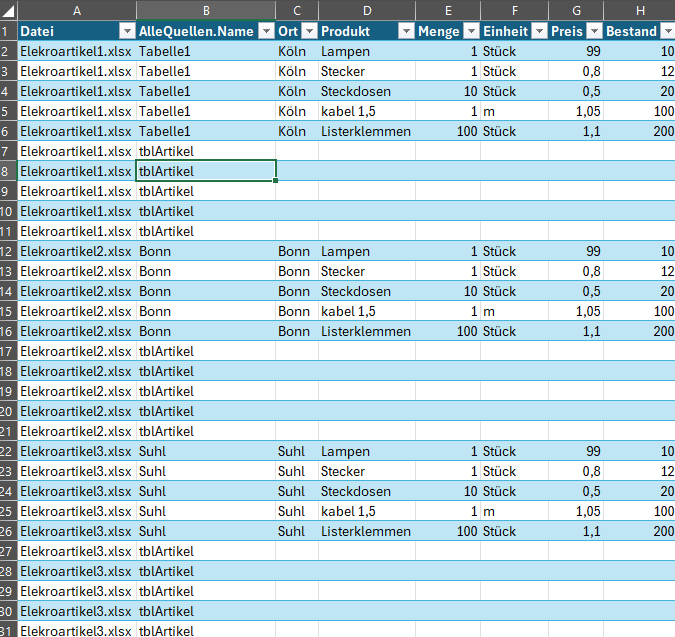Click the Elekroartikel3.xlsx cell in row 22
The width and height of the screenshot is (675, 637).
(76, 451)
